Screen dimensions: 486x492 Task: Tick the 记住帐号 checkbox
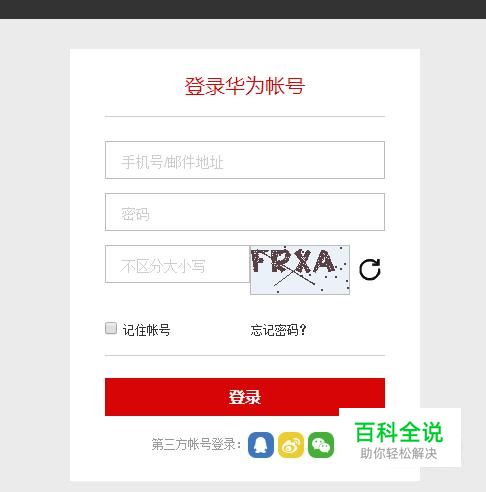(x=111, y=328)
